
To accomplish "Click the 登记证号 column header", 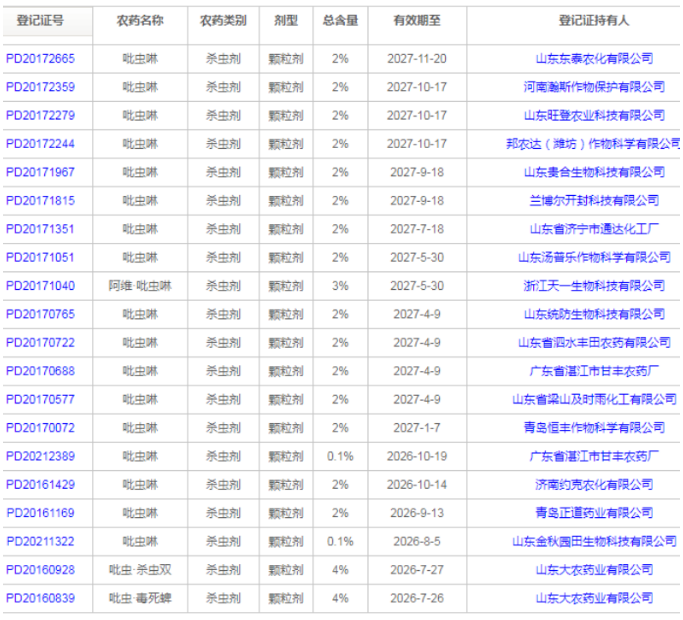I will coord(40,20).
